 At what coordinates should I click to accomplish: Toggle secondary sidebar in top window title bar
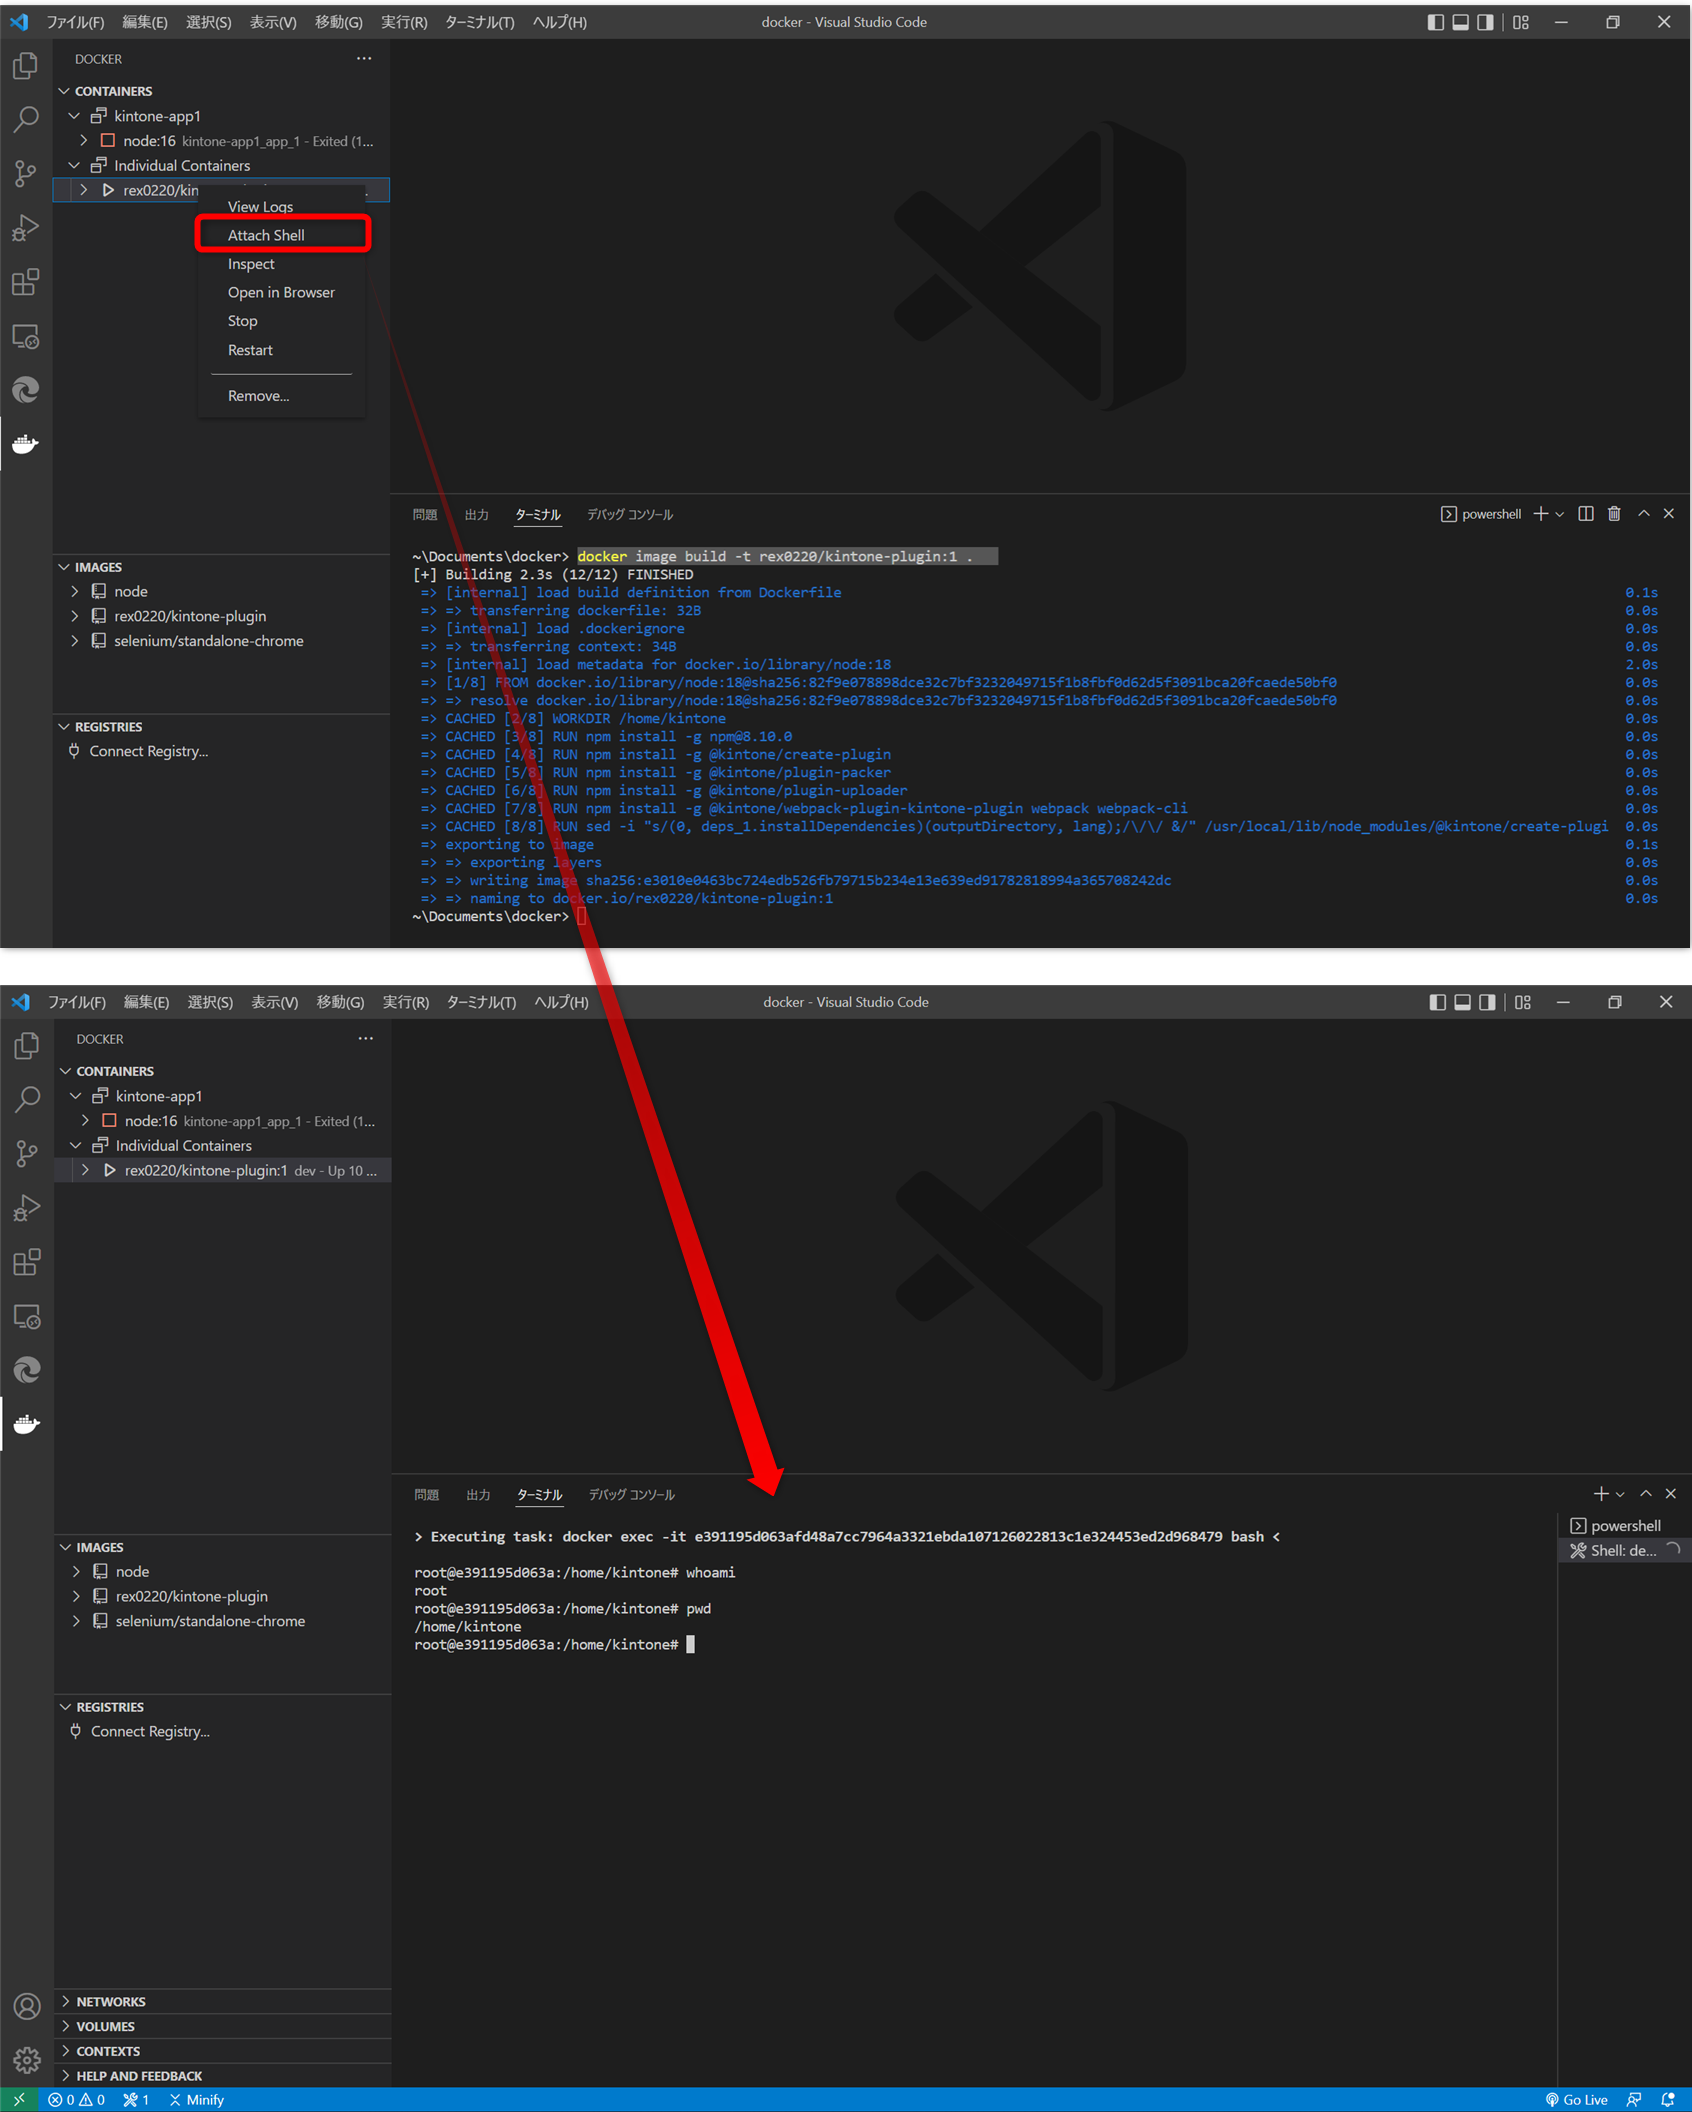1486,22
